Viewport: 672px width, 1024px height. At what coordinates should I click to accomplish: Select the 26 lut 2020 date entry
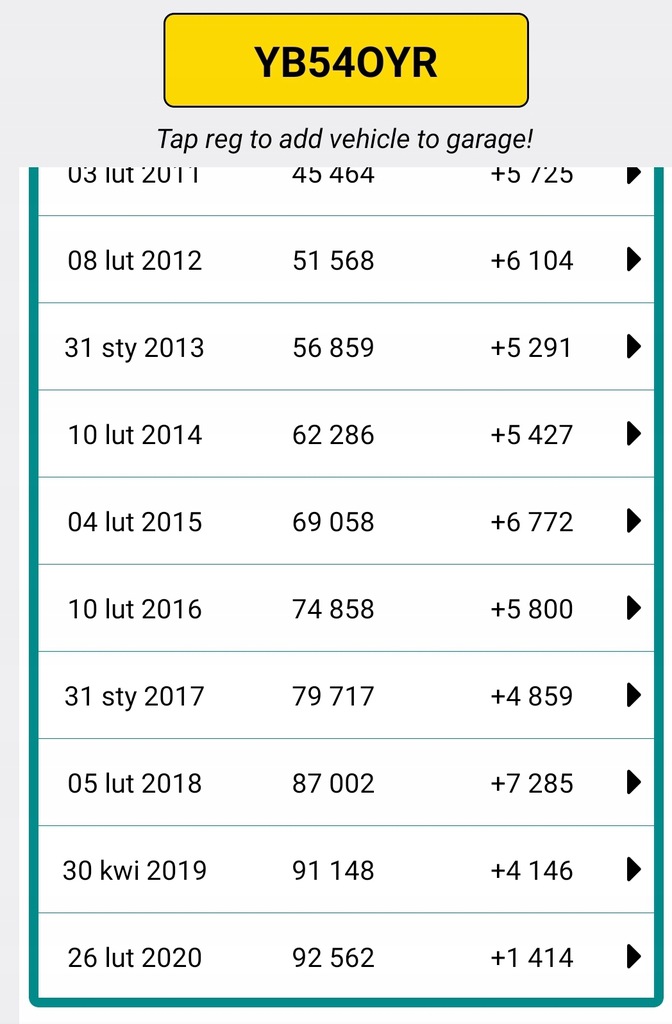tap(135, 957)
